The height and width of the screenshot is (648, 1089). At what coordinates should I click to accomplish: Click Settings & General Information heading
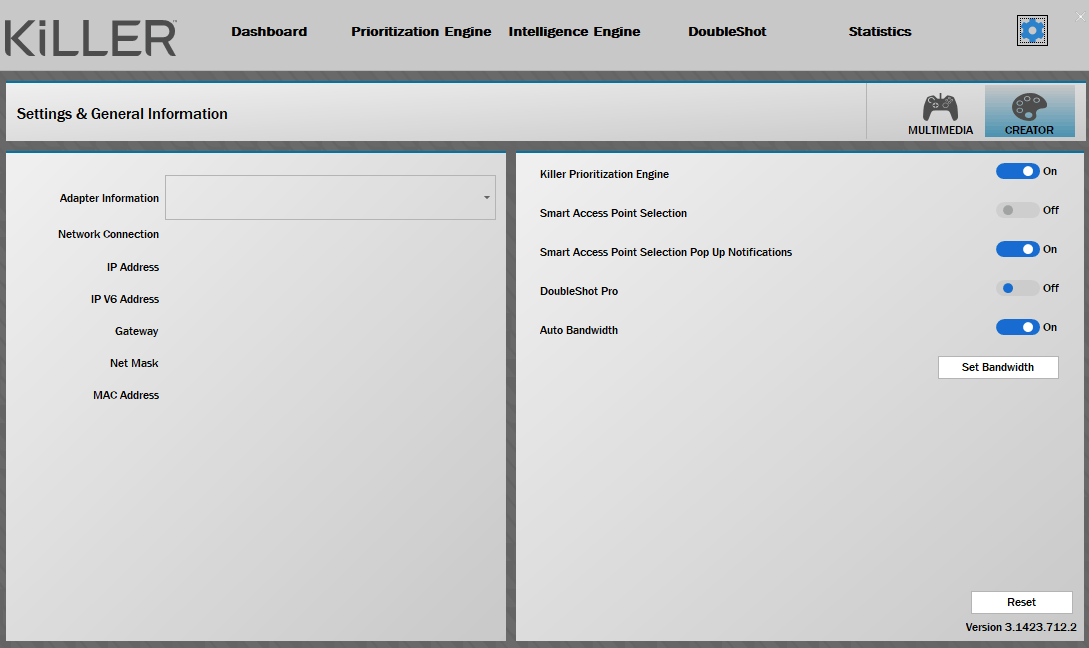[122, 114]
